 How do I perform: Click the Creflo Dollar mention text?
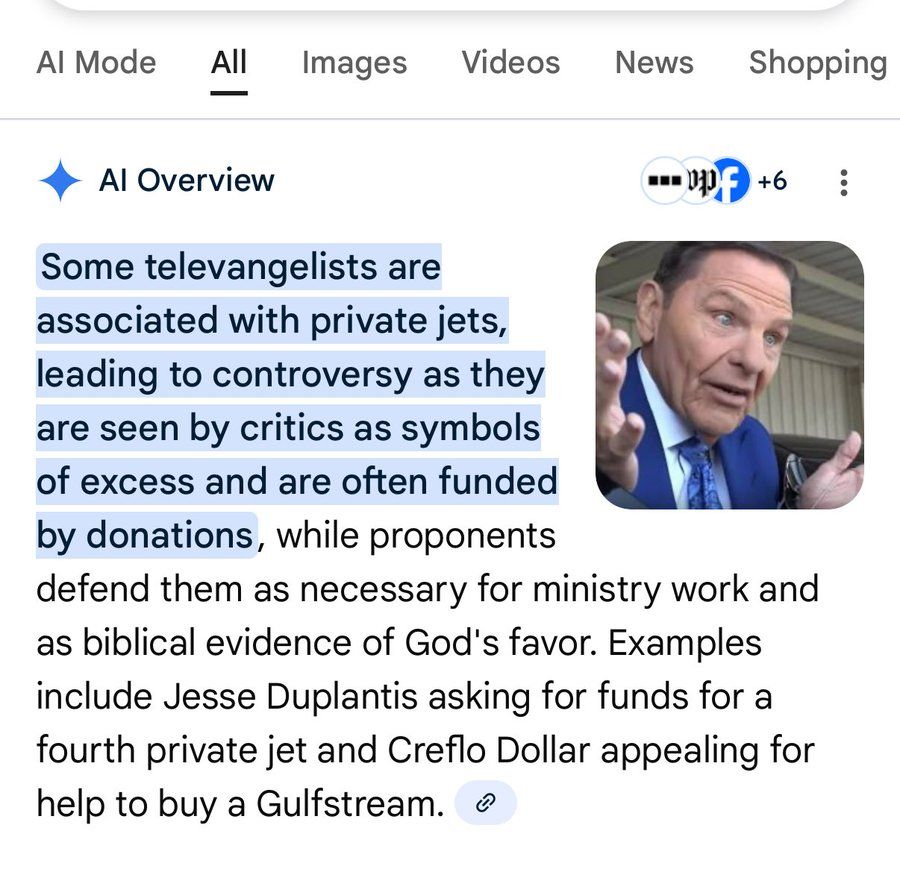pos(488,750)
